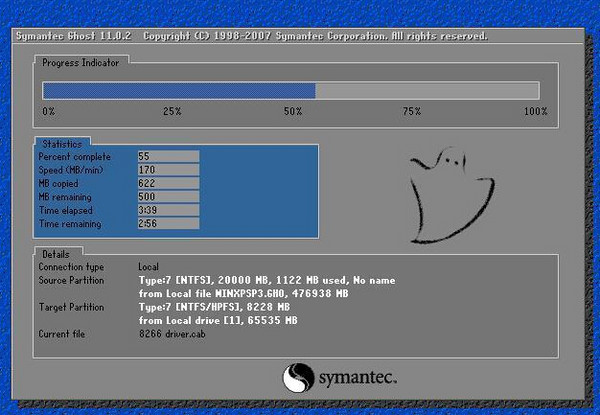This screenshot has height=415, width=600.
Task: Click the Ghost mascot drawing
Action: point(452,195)
